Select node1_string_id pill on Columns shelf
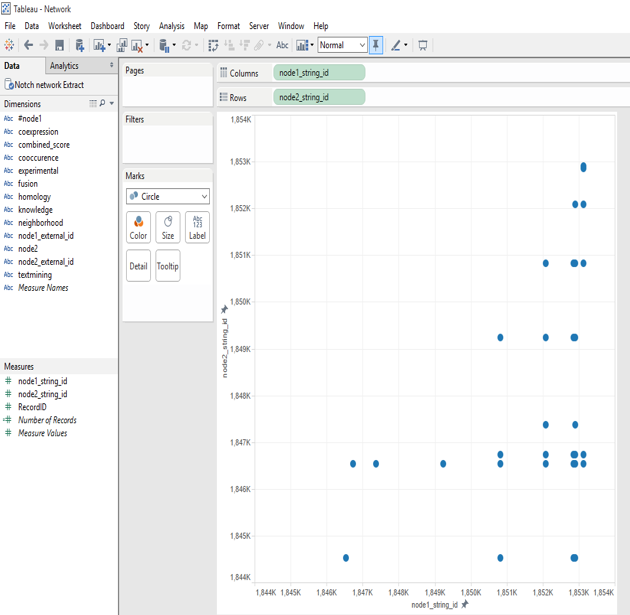Screen dimensions: 630x615 [x=319, y=73]
